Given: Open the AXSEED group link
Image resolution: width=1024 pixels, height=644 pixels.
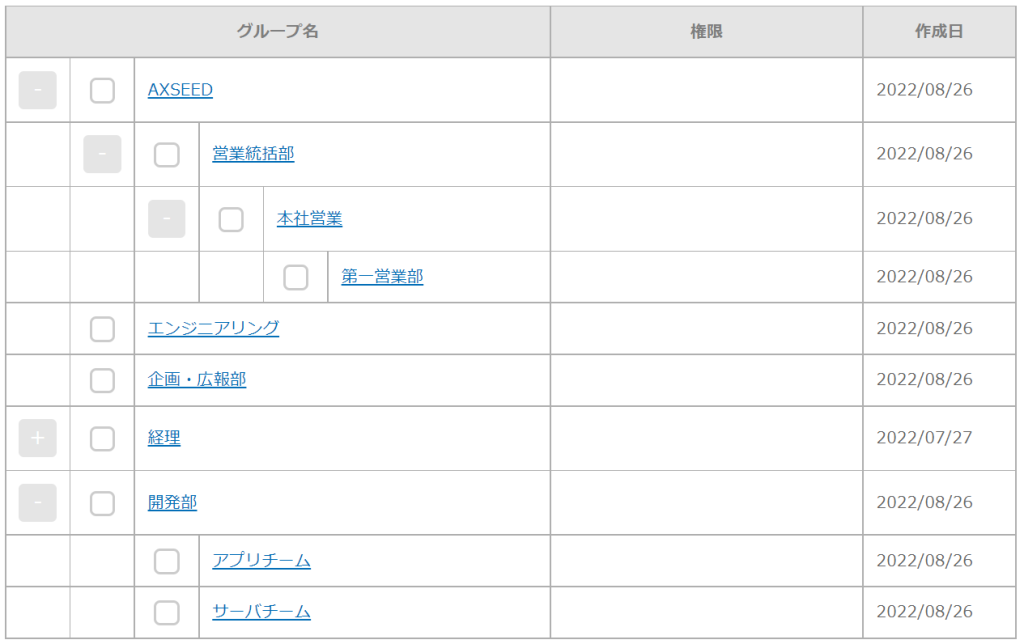Looking at the screenshot, I should [180, 90].
